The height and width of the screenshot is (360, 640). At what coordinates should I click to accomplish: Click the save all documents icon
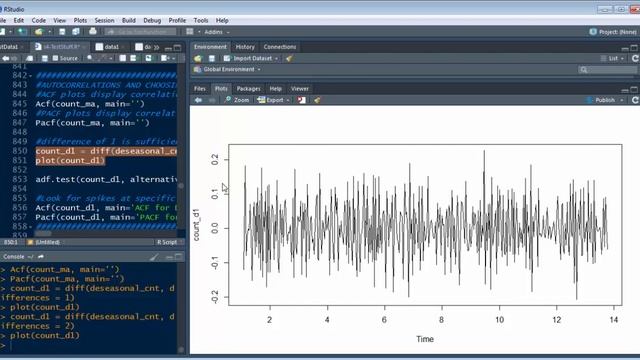[76, 32]
